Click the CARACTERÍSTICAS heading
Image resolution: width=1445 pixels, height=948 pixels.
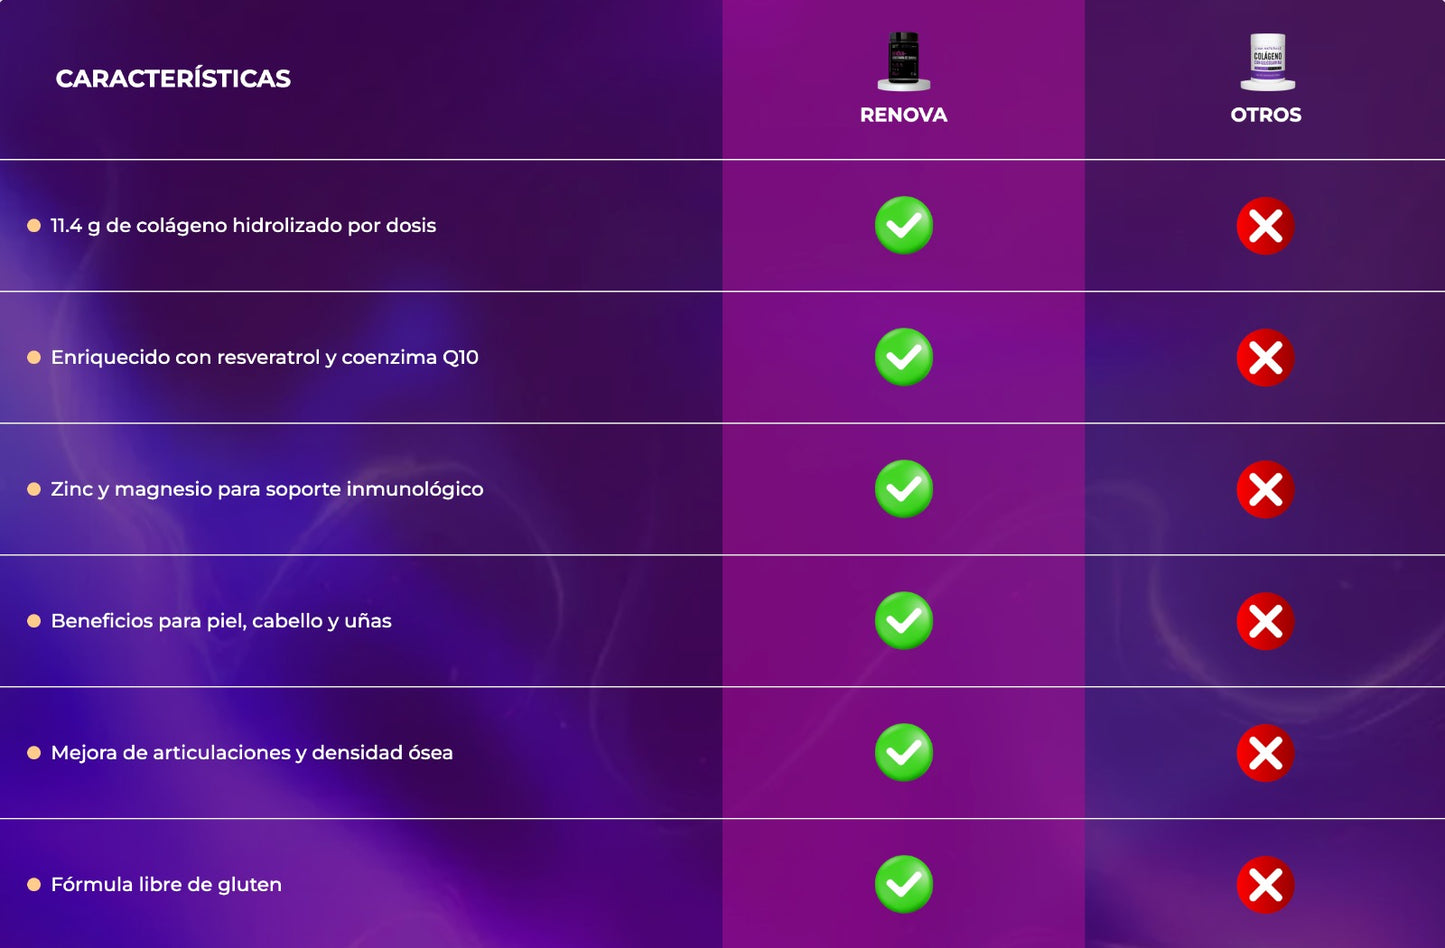point(173,79)
